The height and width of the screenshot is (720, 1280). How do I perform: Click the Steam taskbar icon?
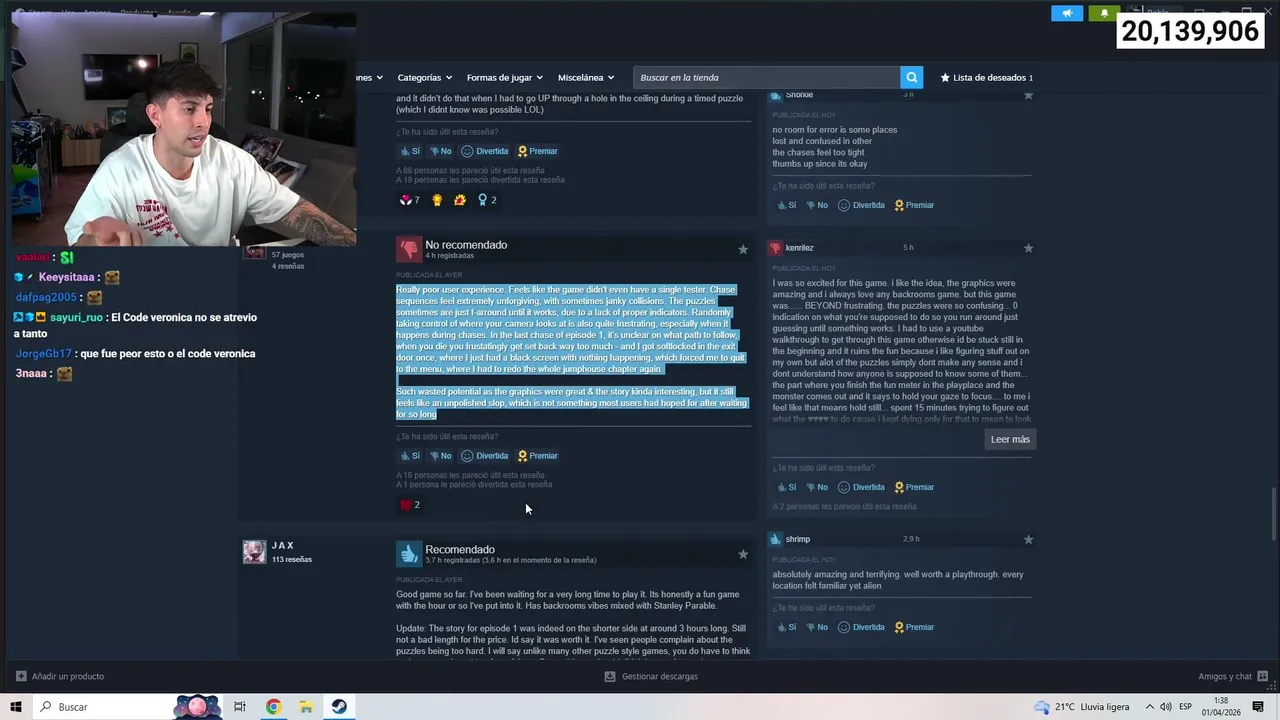pos(339,707)
